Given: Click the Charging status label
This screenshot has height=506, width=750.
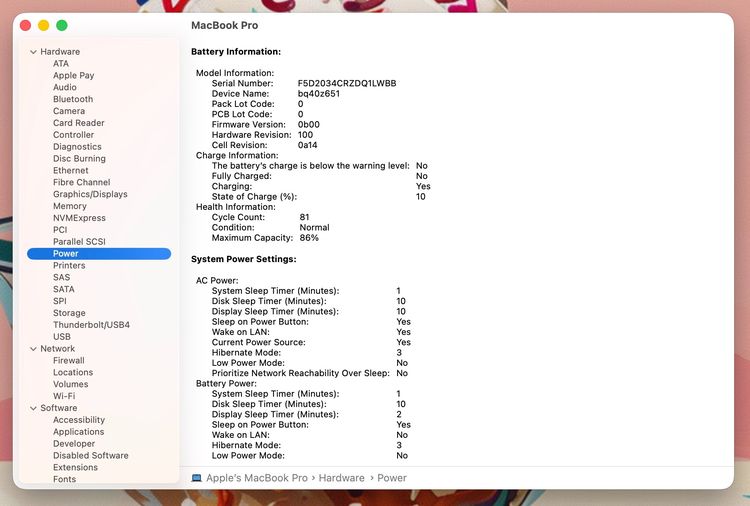Looking at the screenshot, I should coord(232,187).
